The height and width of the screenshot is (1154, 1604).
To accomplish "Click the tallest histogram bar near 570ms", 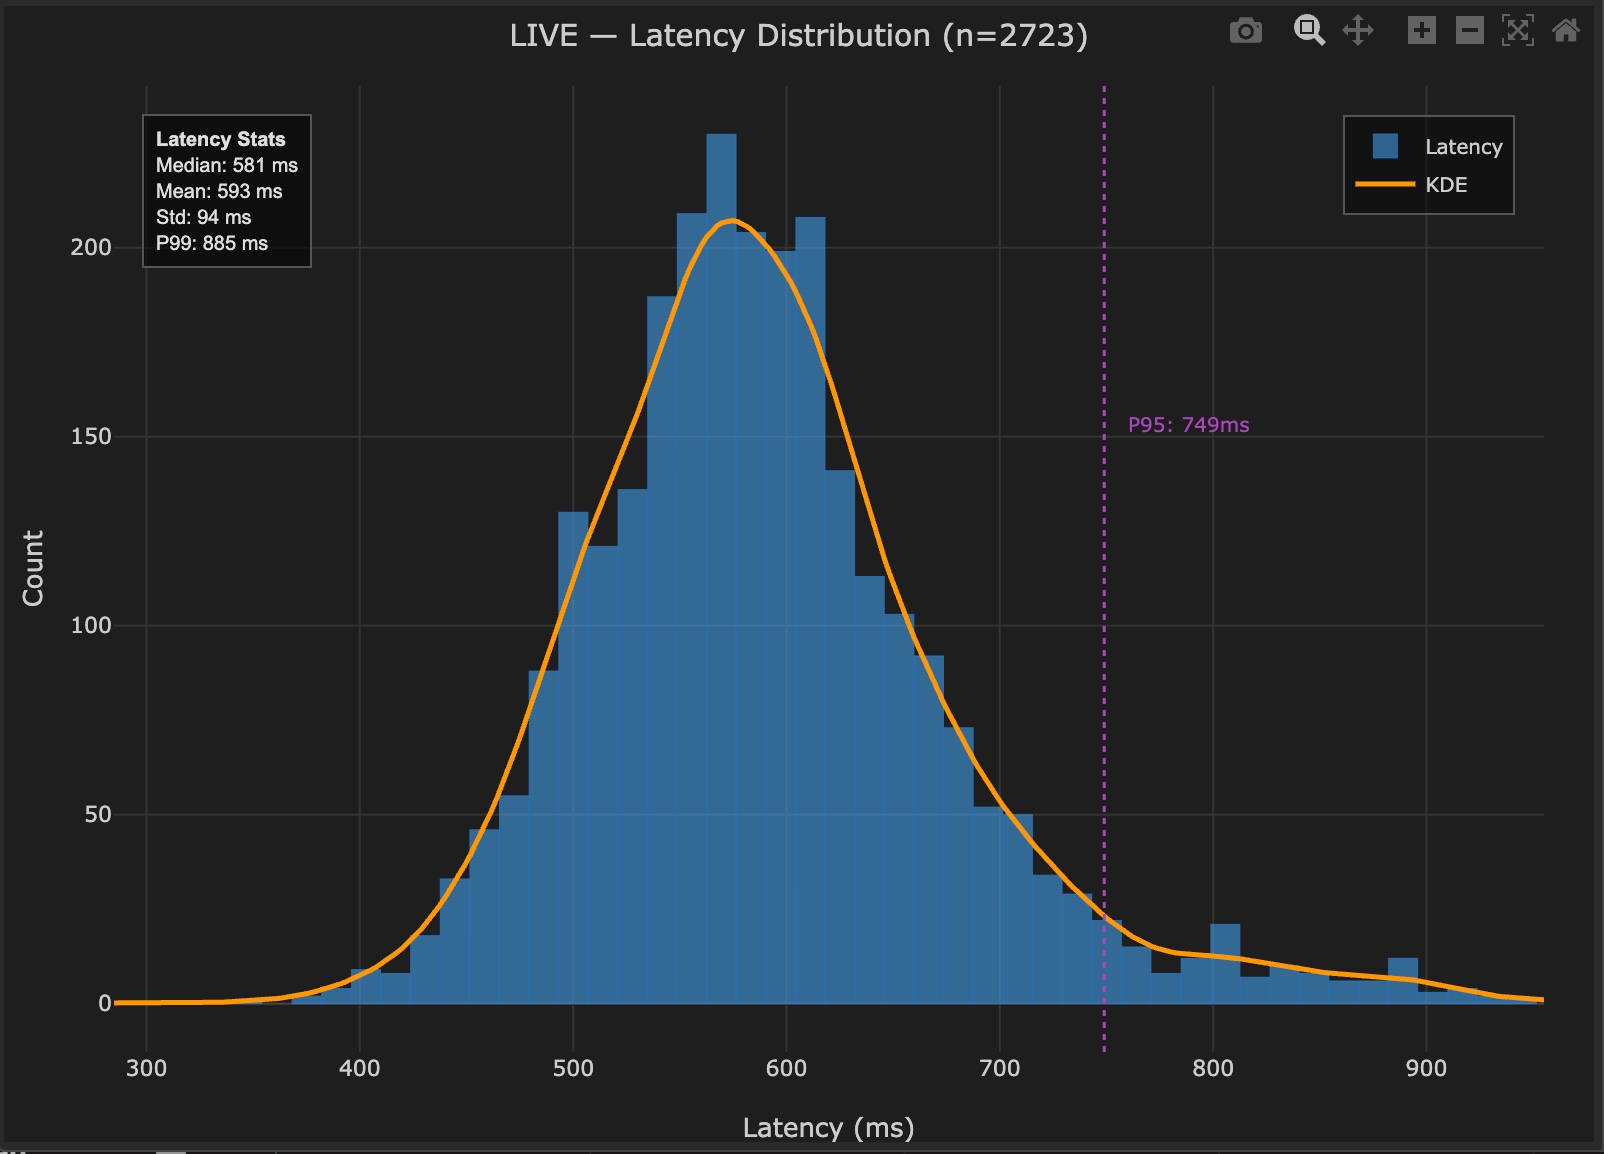I will coord(722,400).
